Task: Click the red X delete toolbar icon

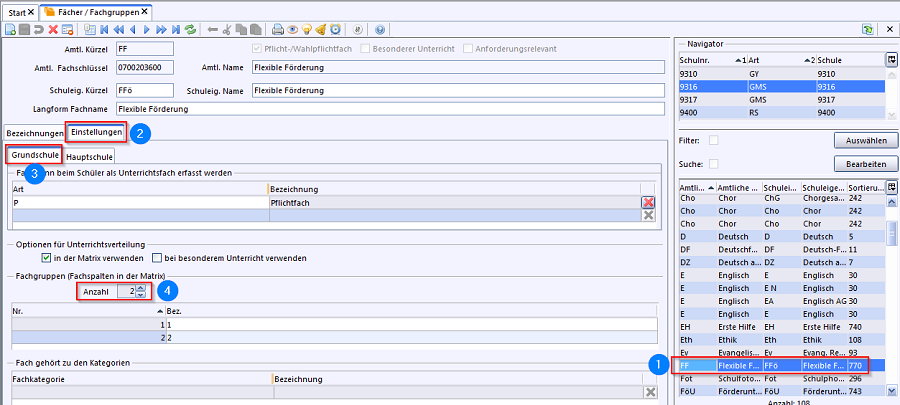Action: [53, 29]
